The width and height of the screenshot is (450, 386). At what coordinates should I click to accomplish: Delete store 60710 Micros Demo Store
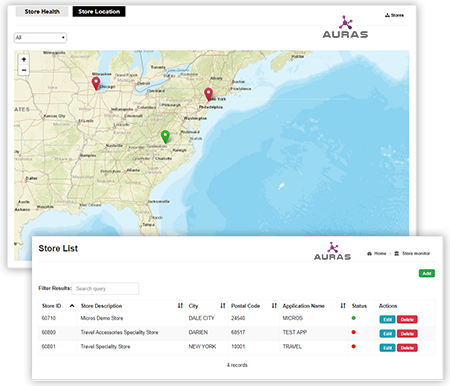407,319
